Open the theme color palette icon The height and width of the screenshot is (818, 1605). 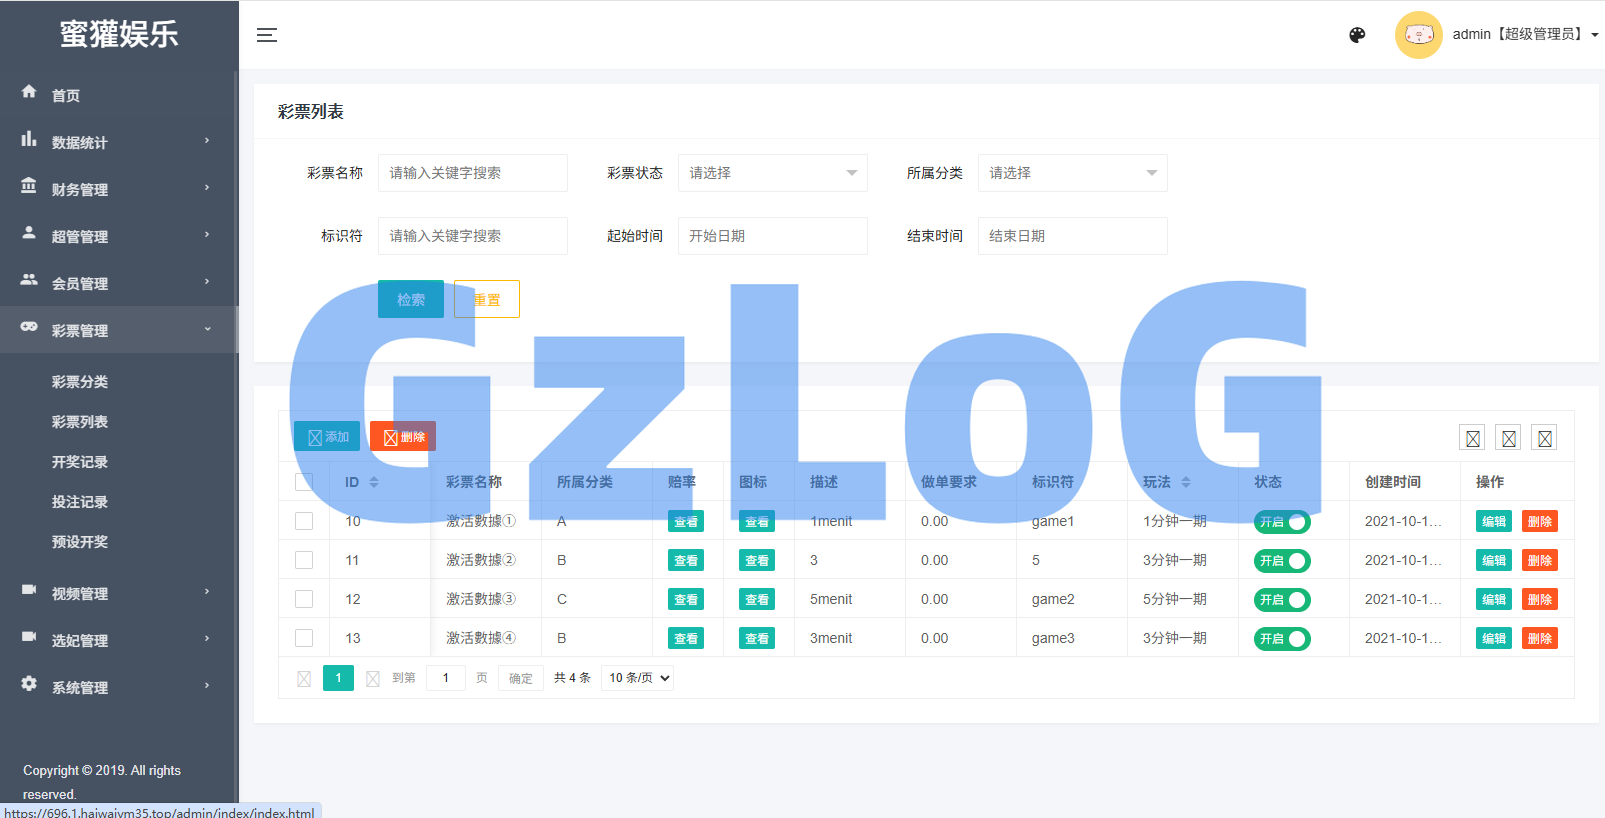click(1357, 35)
